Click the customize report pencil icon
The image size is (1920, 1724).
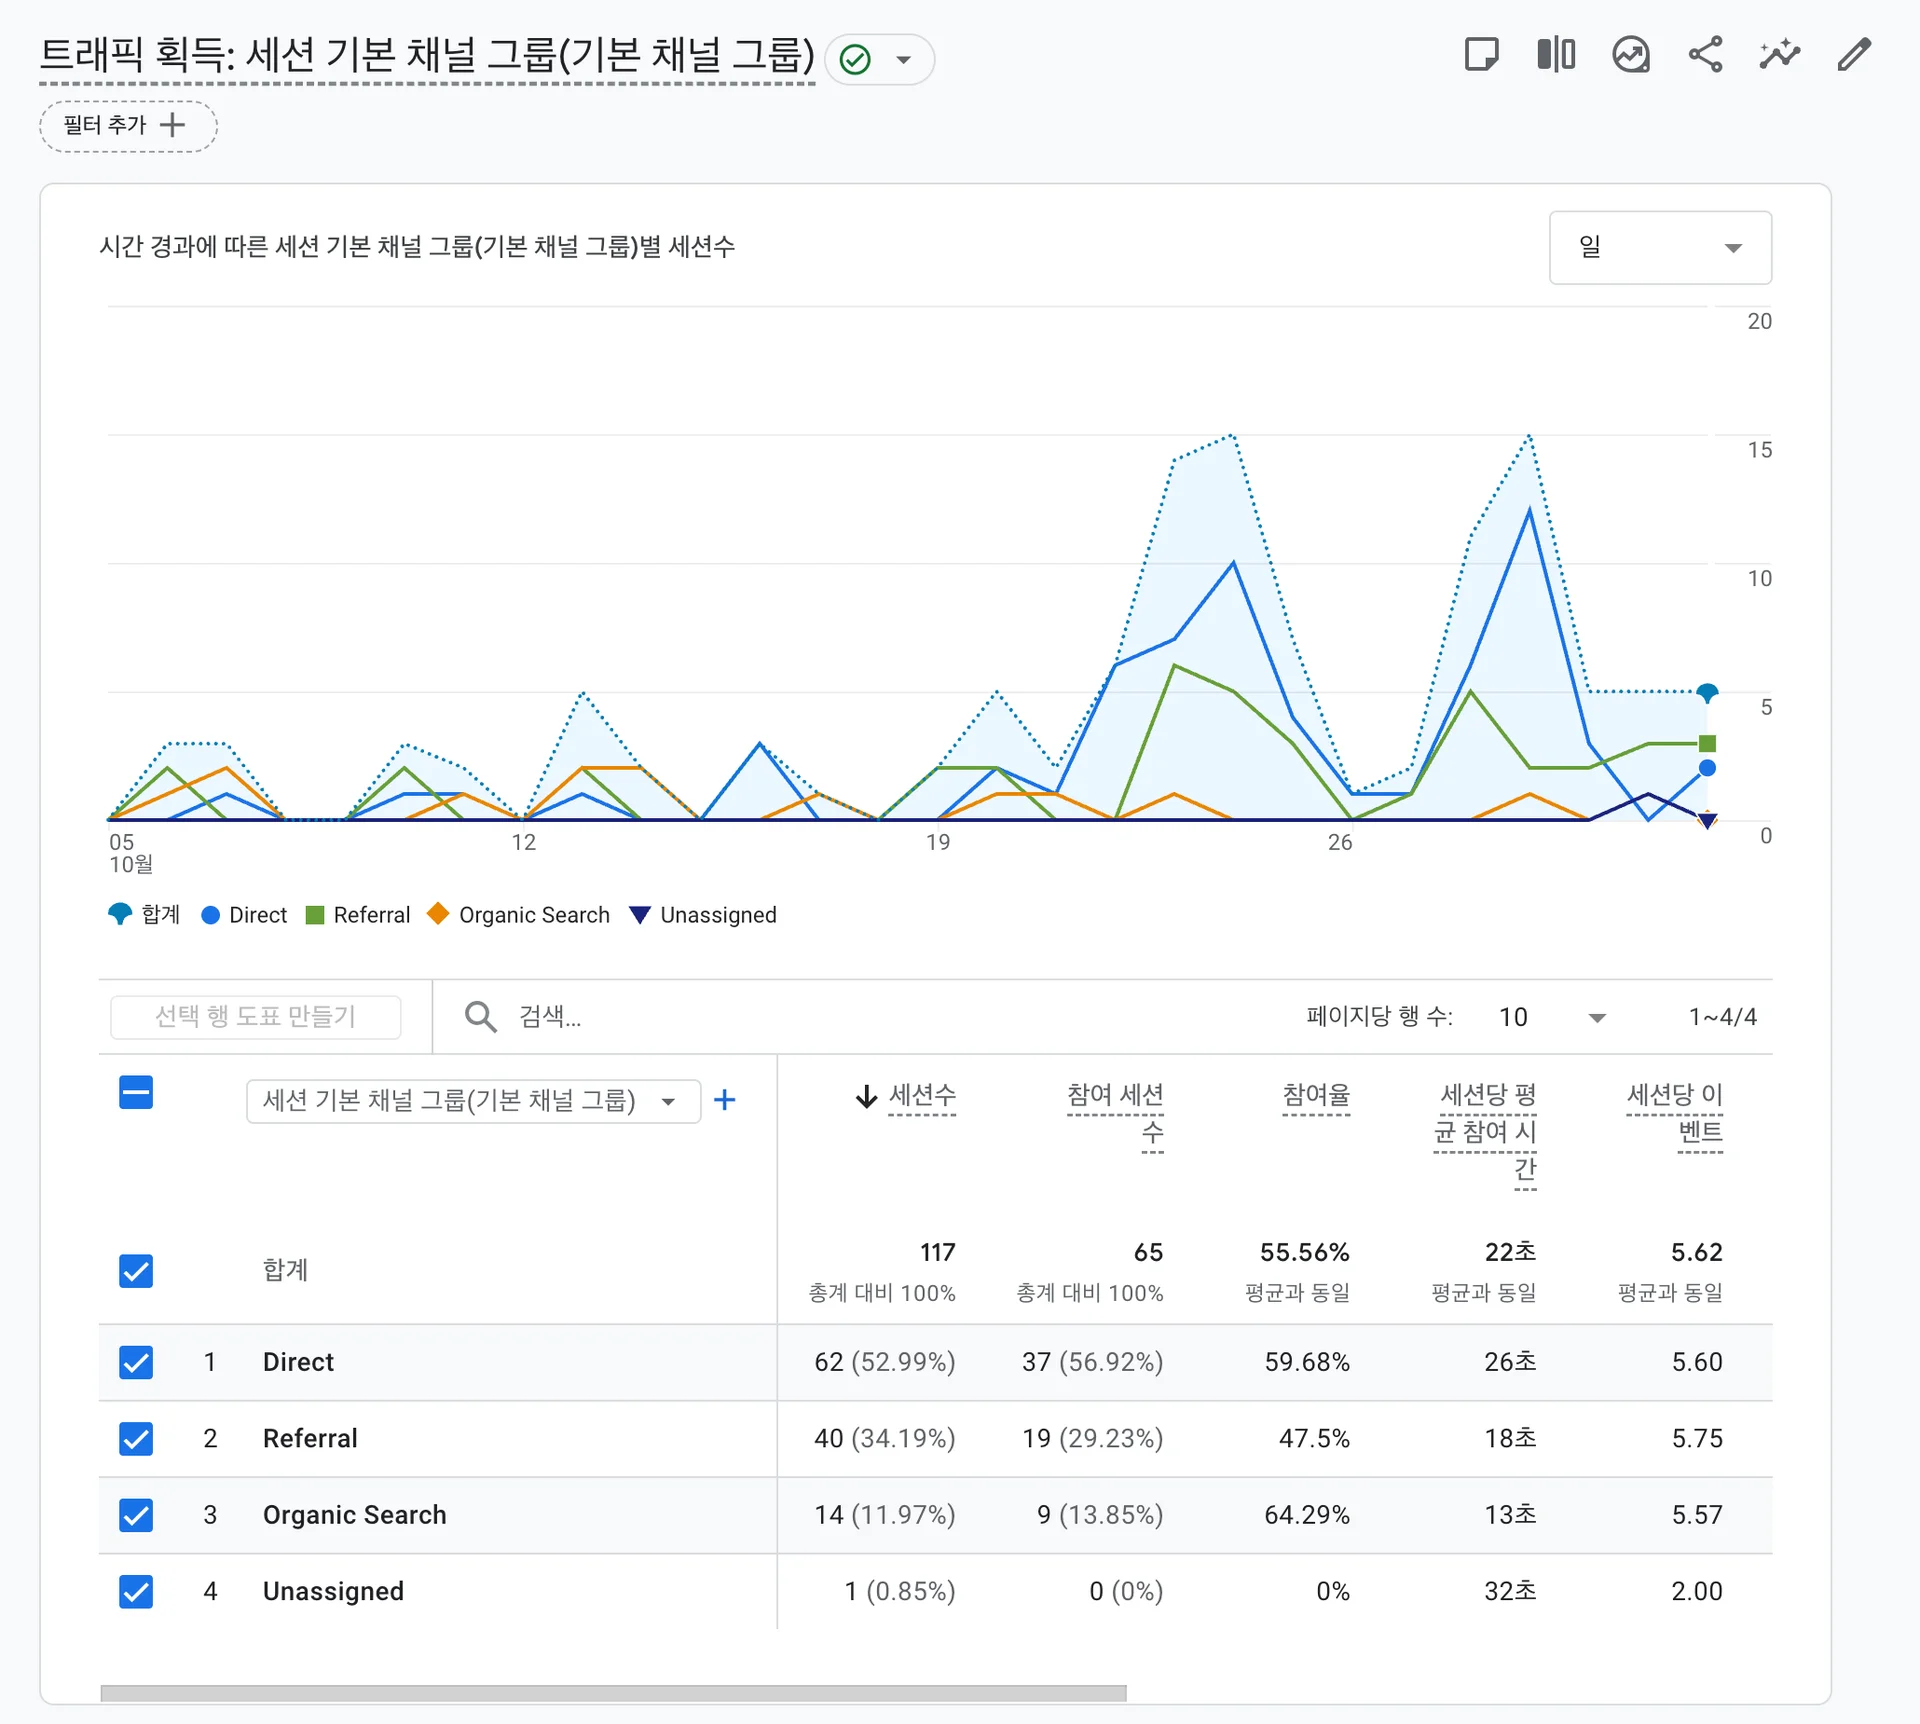tap(1854, 55)
